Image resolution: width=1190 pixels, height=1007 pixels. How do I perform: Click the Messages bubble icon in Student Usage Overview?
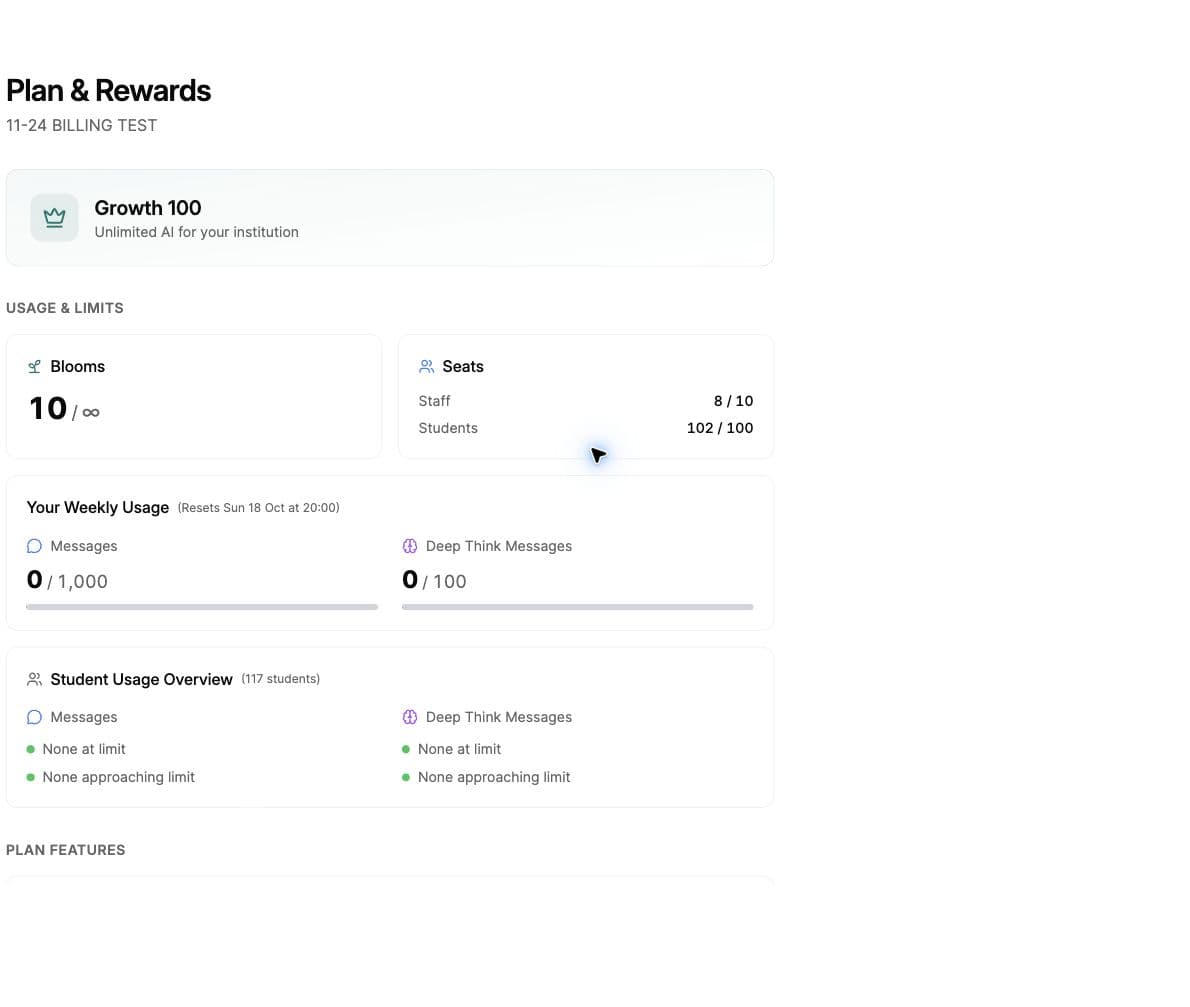34,717
